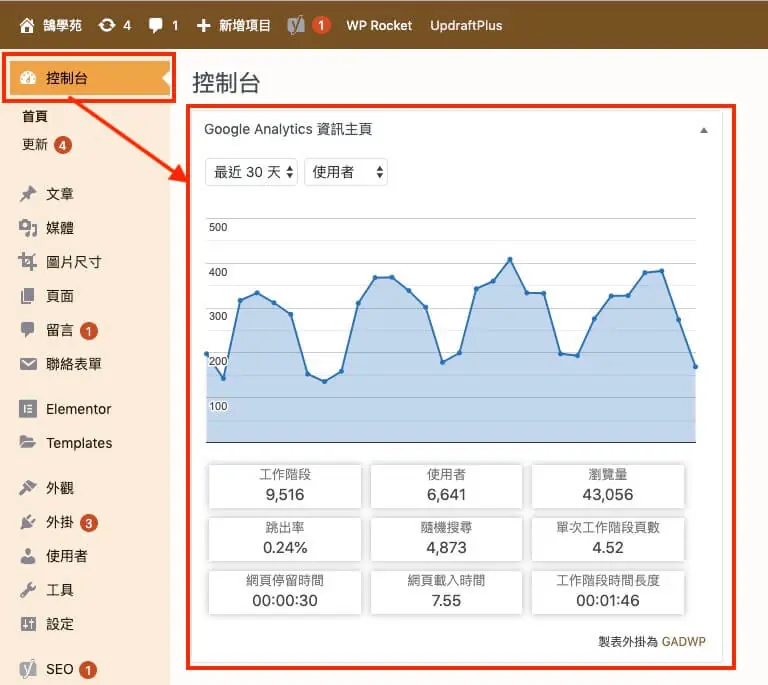
Task: Click the tools wrench icon
Action: point(28,590)
